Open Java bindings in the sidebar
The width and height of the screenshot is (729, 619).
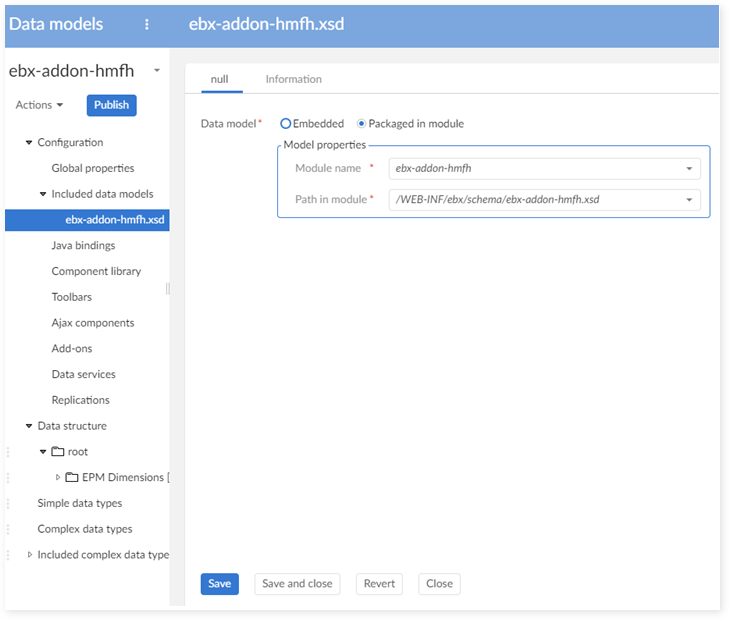point(83,245)
